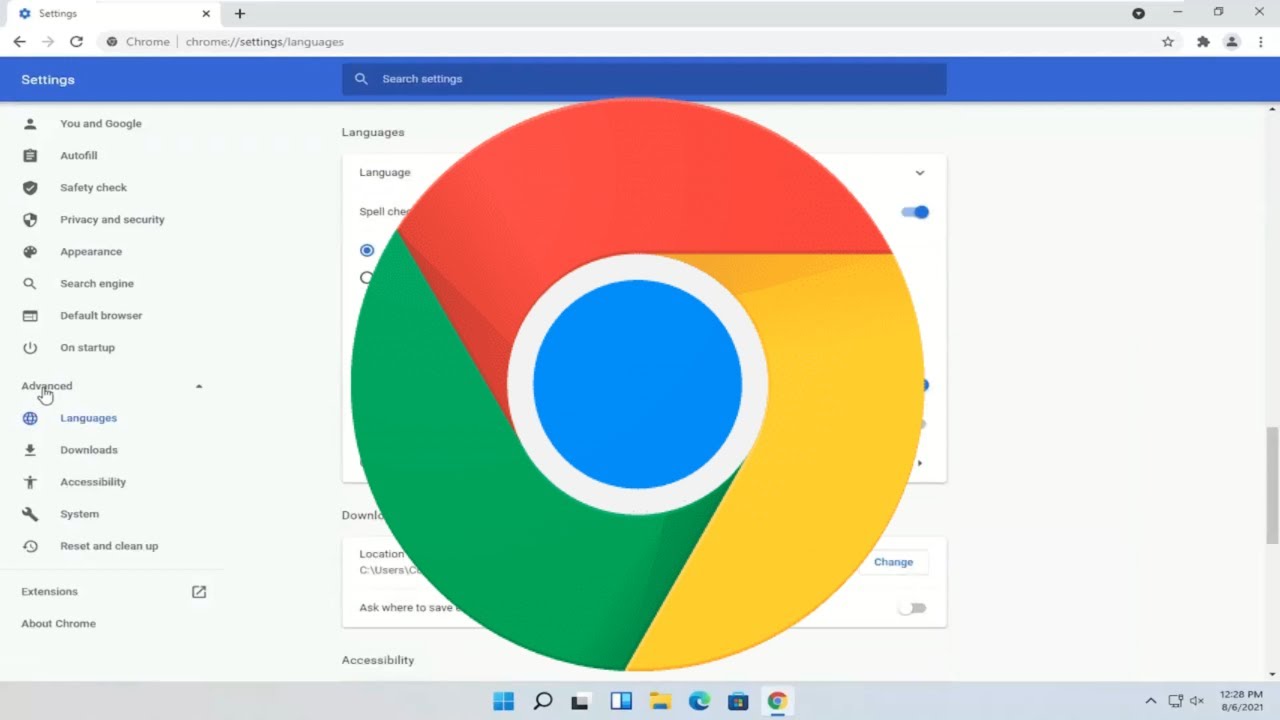Image resolution: width=1280 pixels, height=720 pixels.
Task: Open the Windows Start menu
Action: [503, 701]
